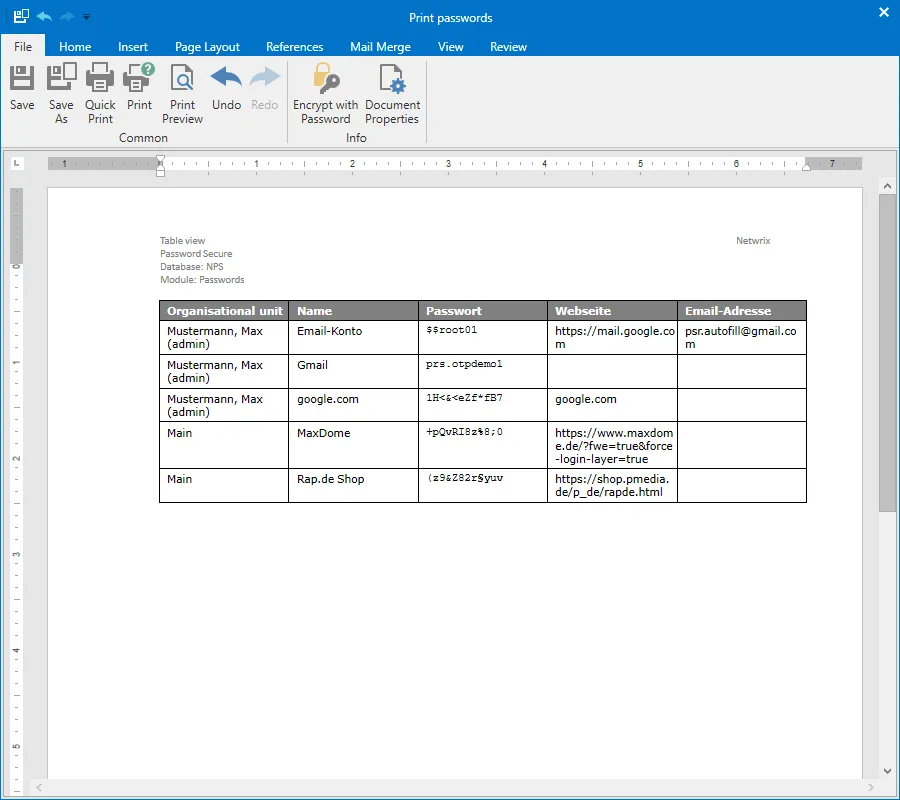Click the title bar undo arrow
The width and height of the screenshot is (900, 800).
point(44,17)
